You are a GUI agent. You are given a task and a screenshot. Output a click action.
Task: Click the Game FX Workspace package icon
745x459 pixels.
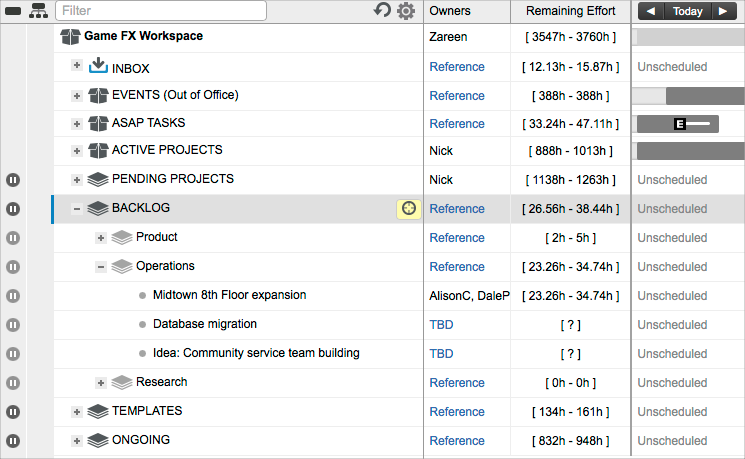tap(70, 37)
